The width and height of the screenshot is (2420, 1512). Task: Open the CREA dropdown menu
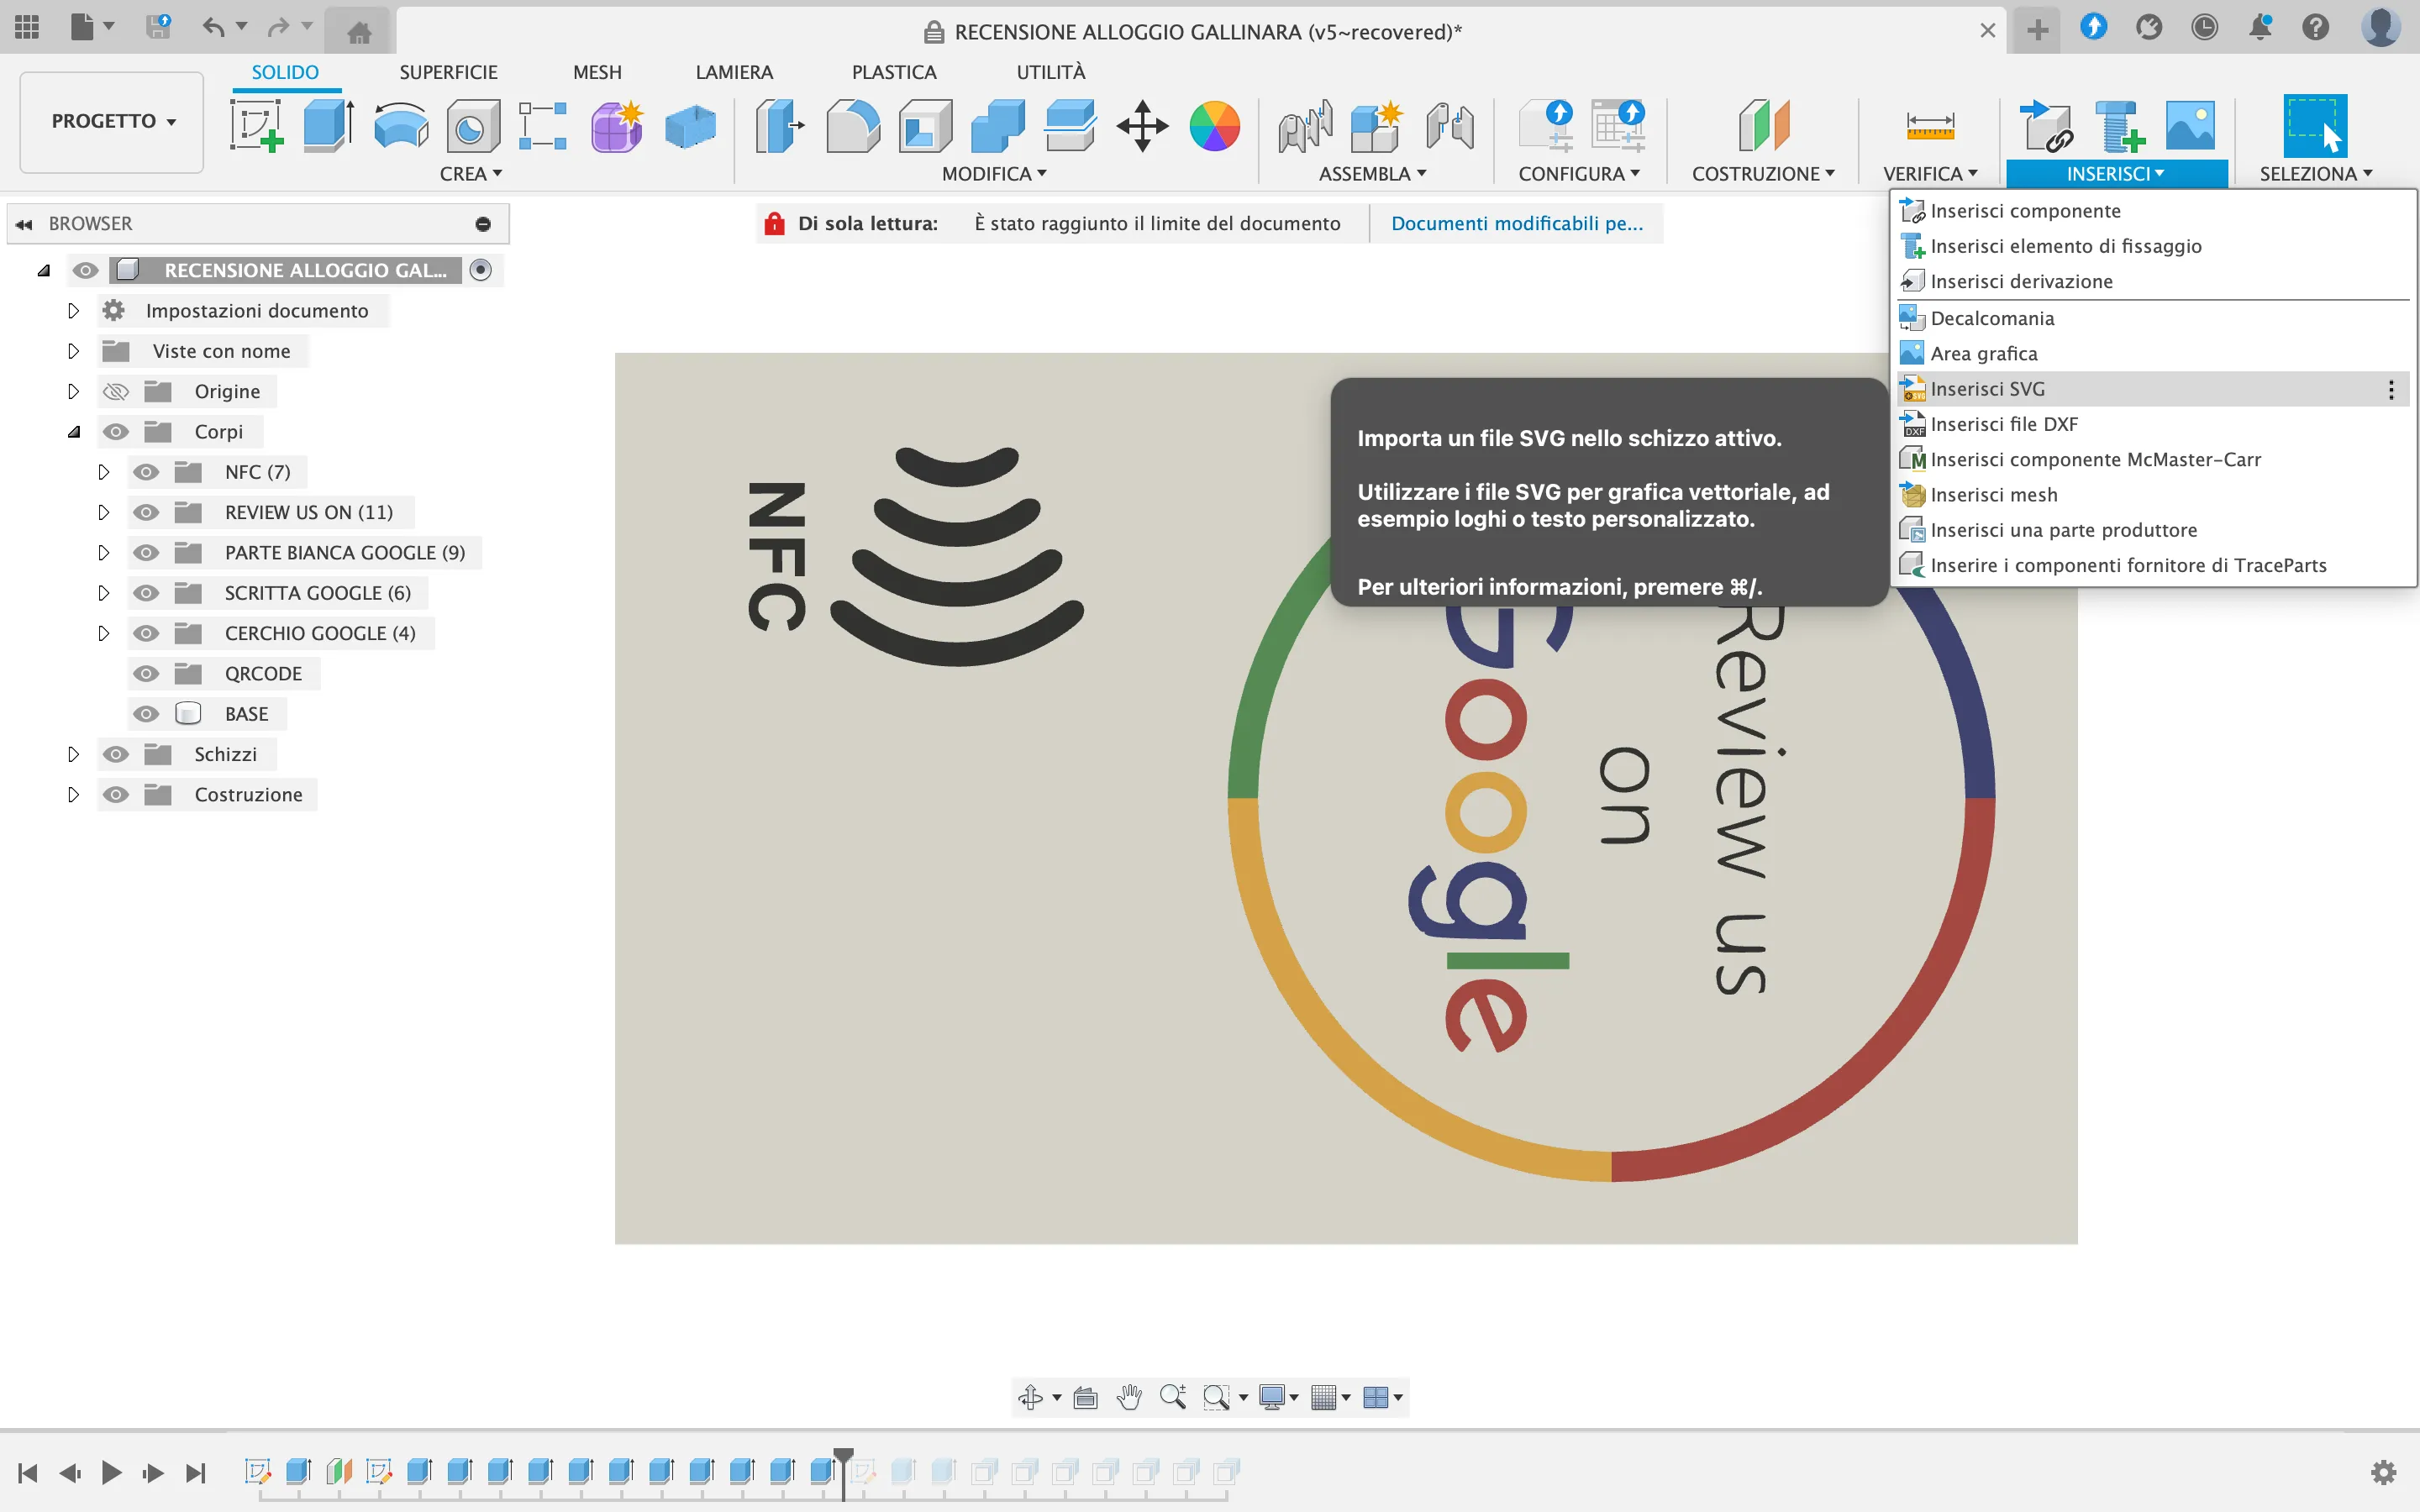point(470,174)
